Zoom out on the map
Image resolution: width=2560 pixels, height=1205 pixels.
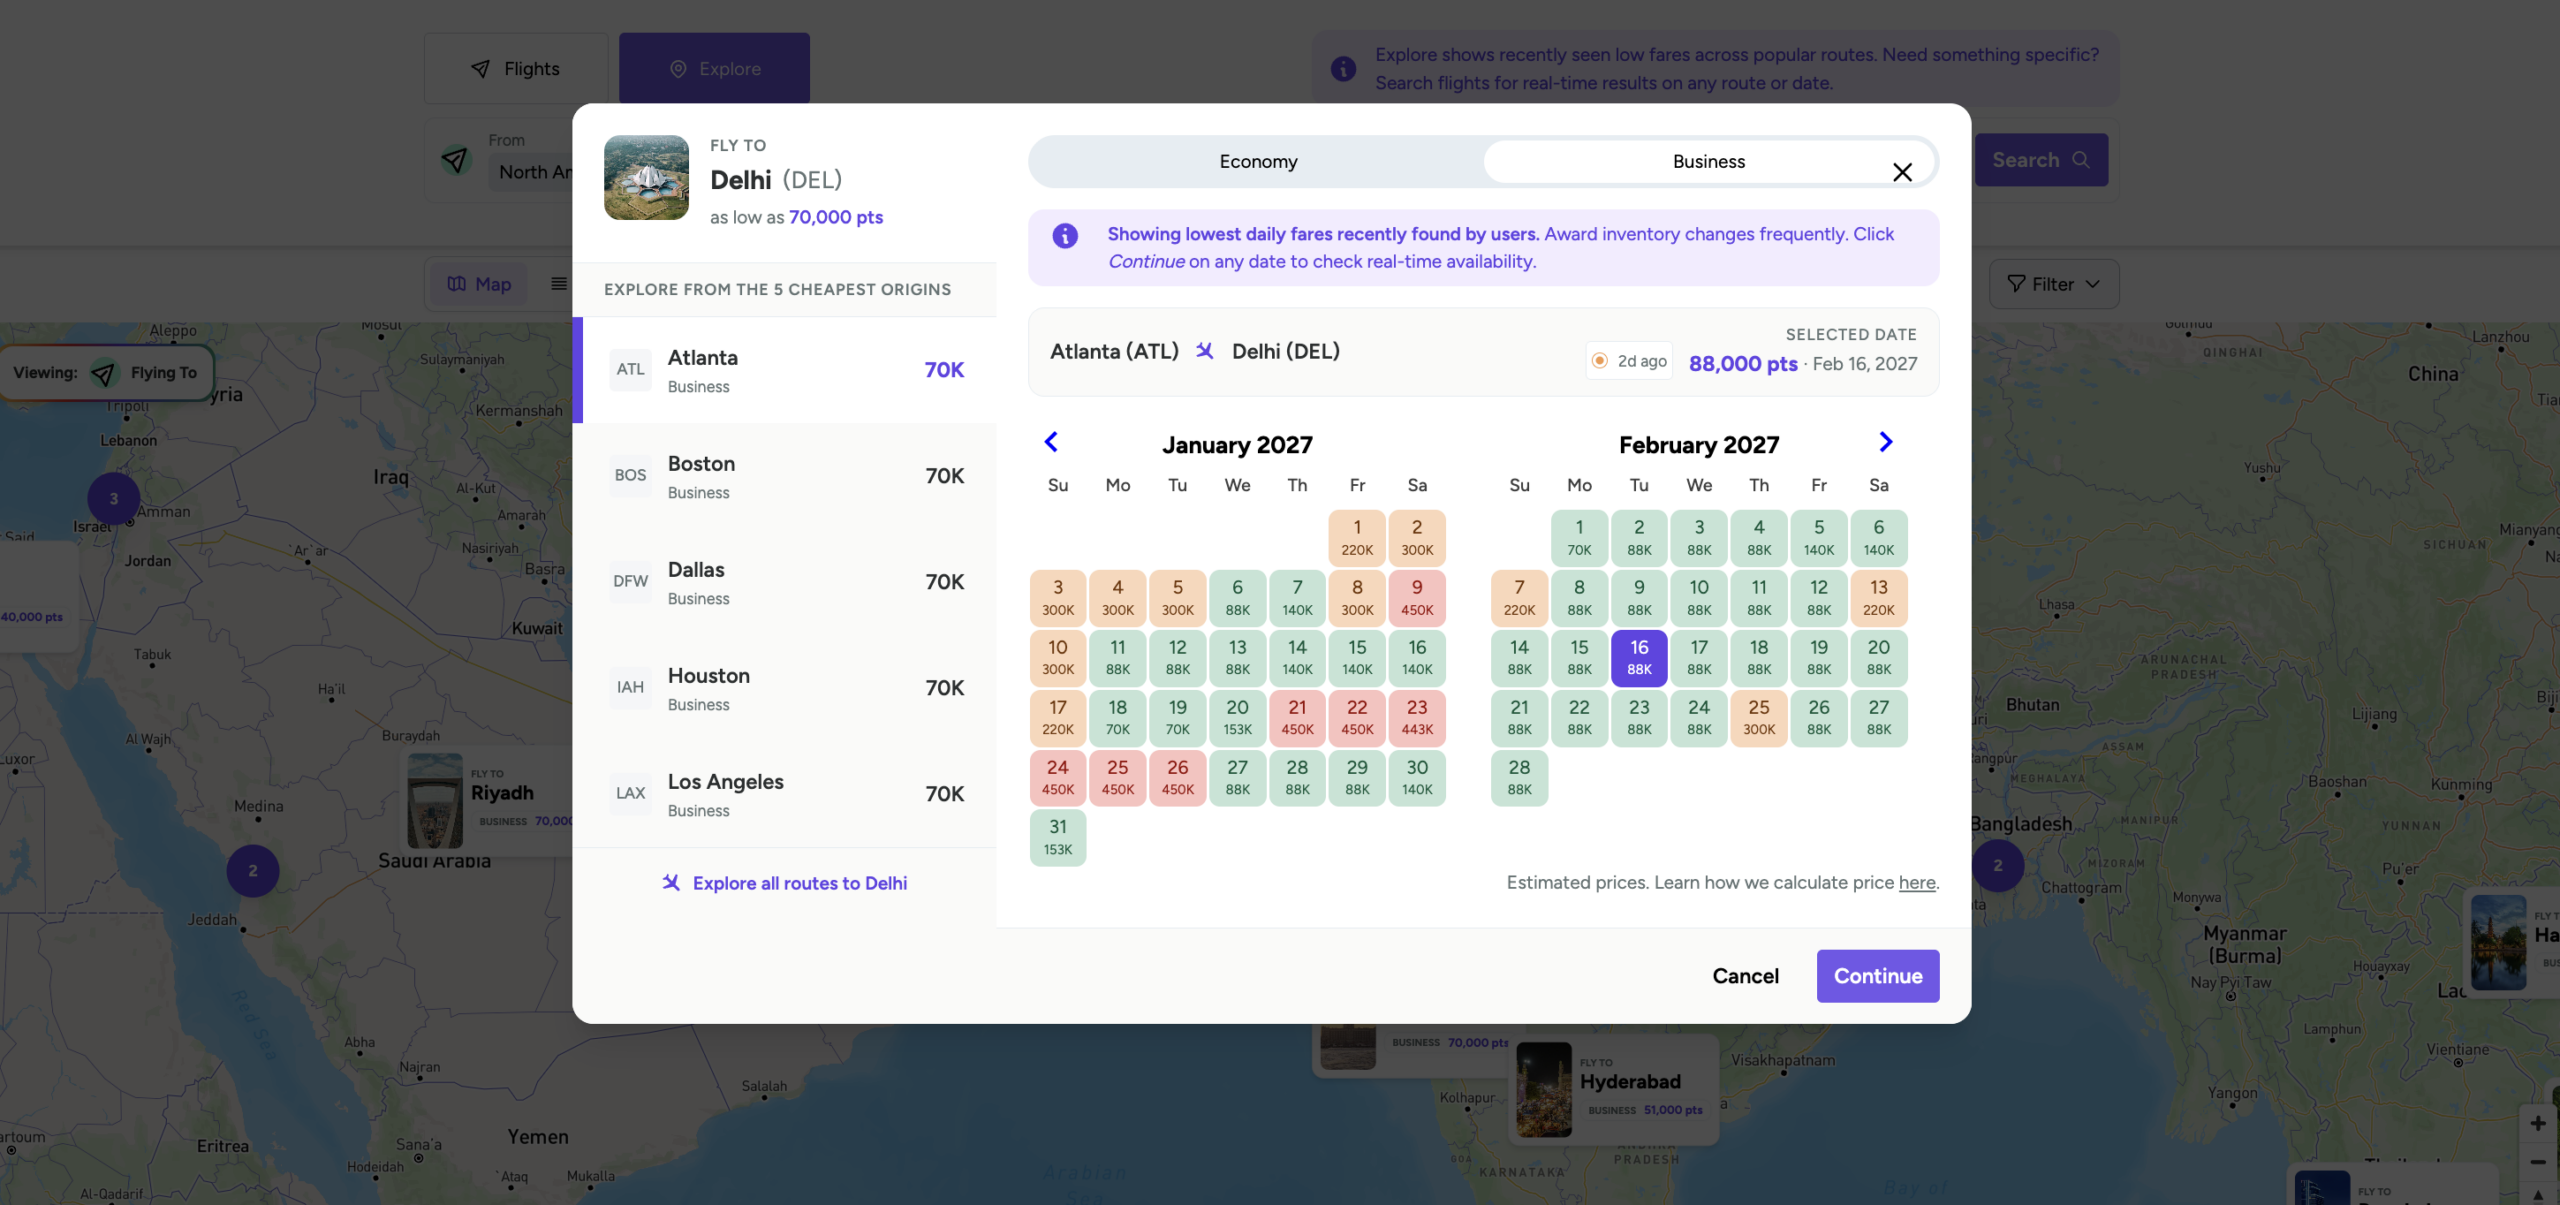click(2537, 1162)
